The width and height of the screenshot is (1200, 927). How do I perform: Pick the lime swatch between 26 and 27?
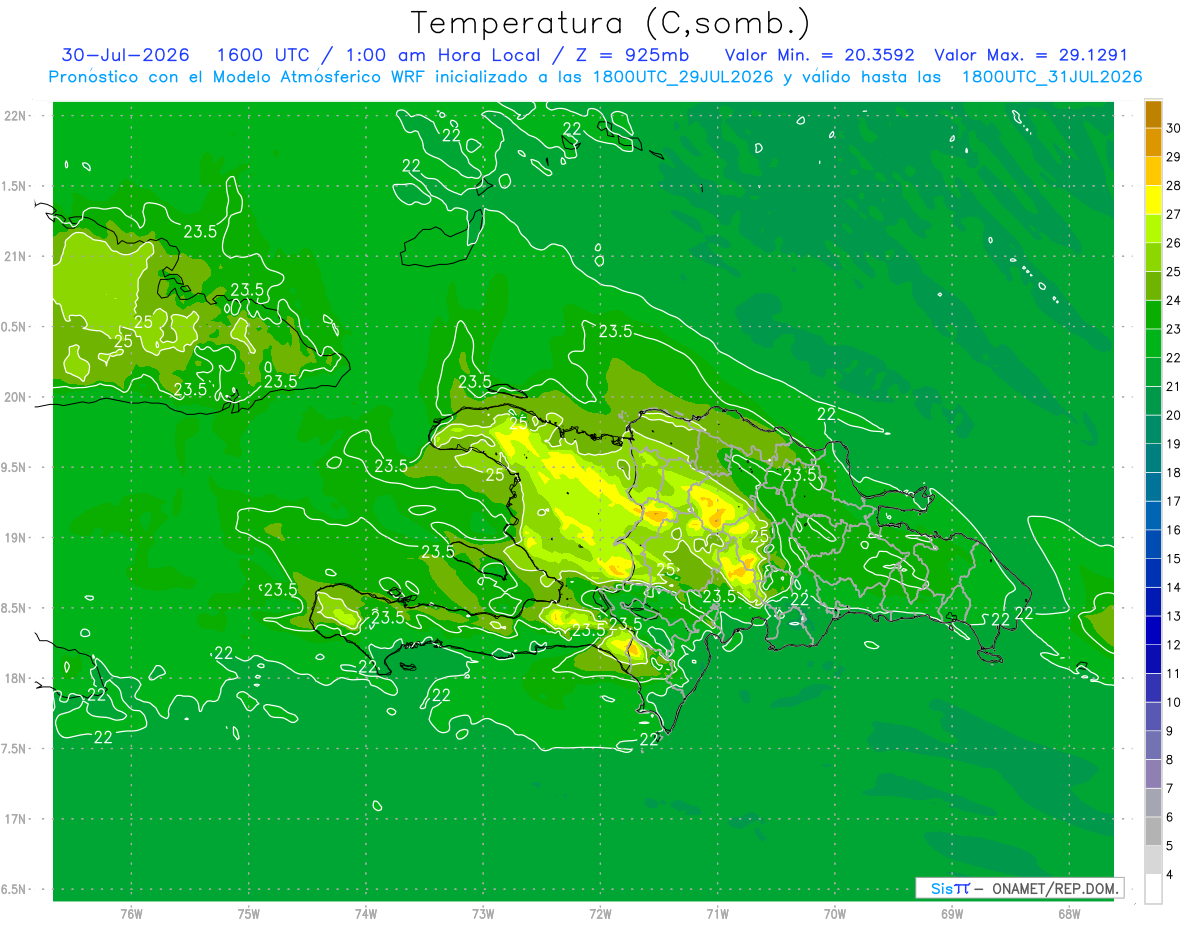click(x=1153, y=229)
